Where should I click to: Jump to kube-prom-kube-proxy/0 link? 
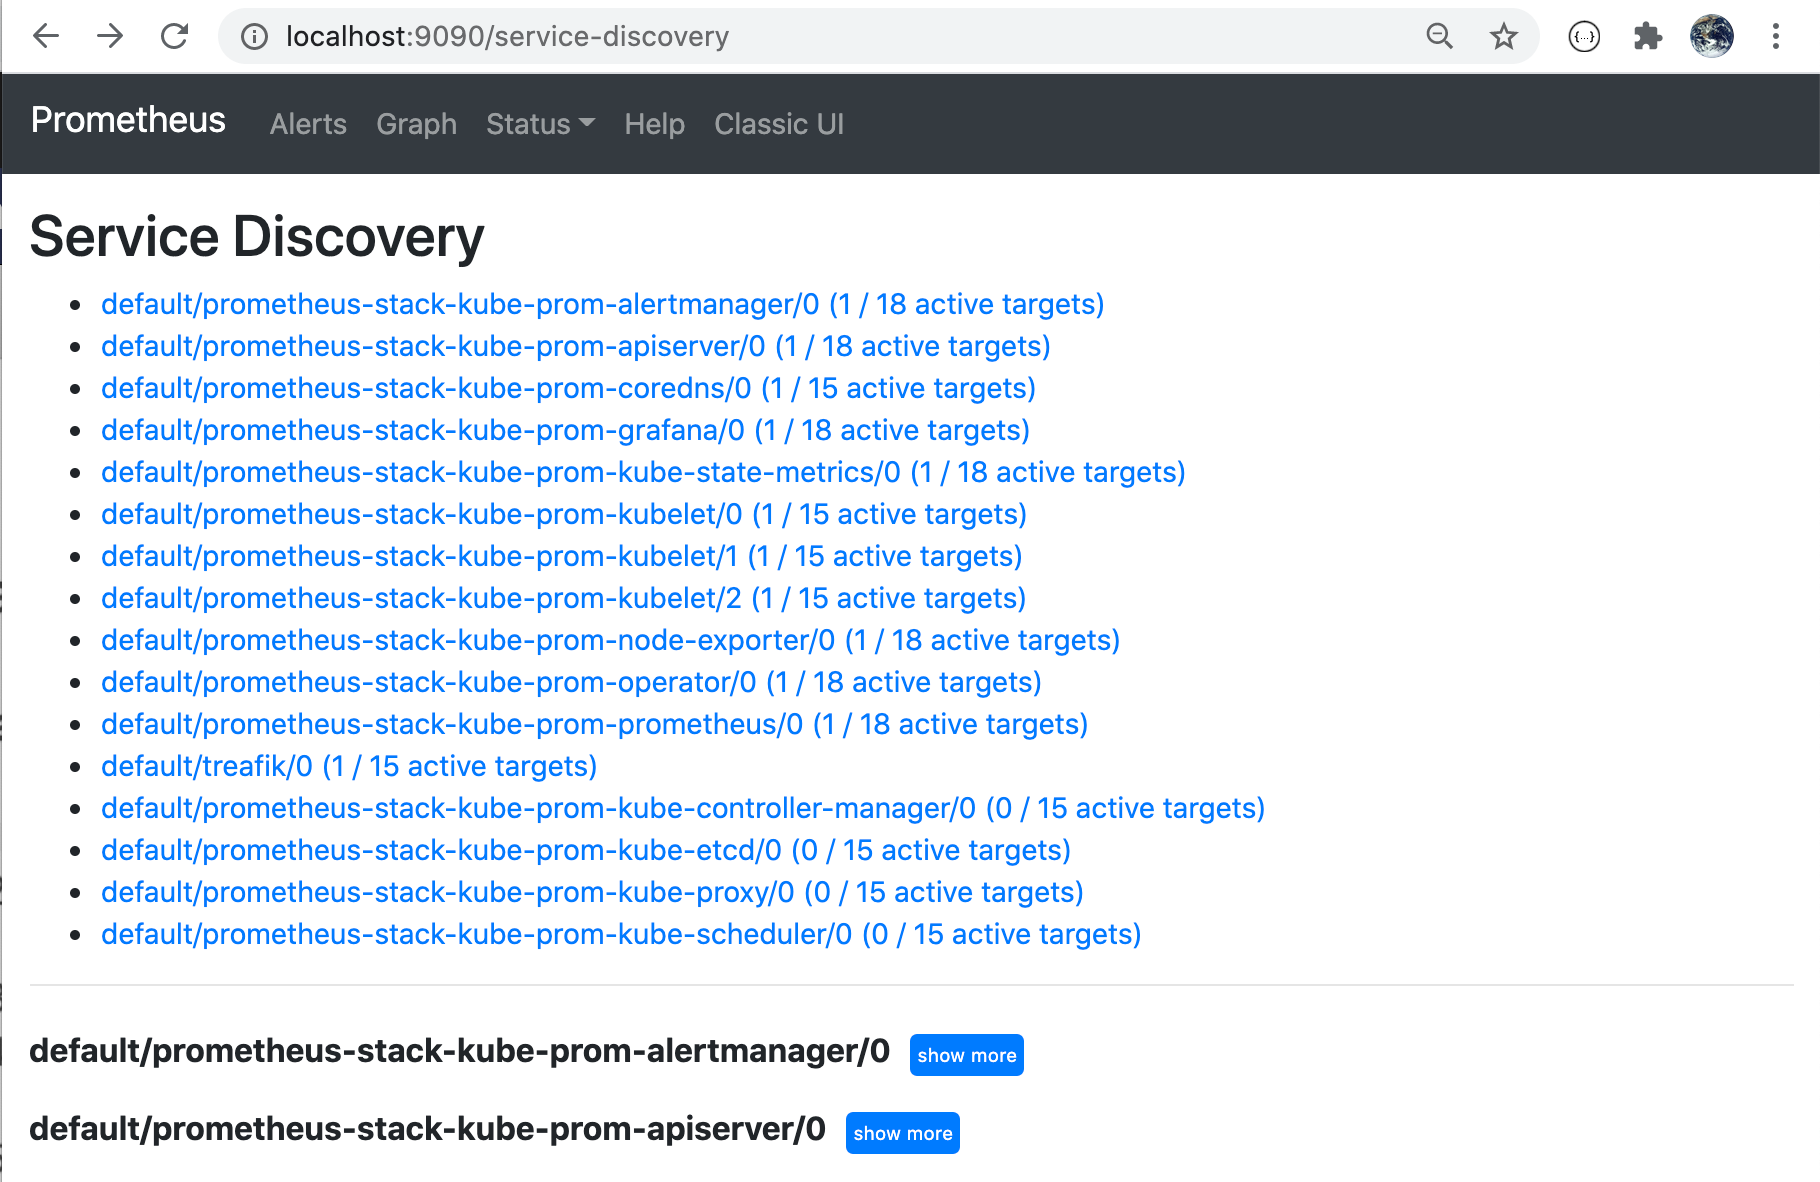tap(592, 892)
